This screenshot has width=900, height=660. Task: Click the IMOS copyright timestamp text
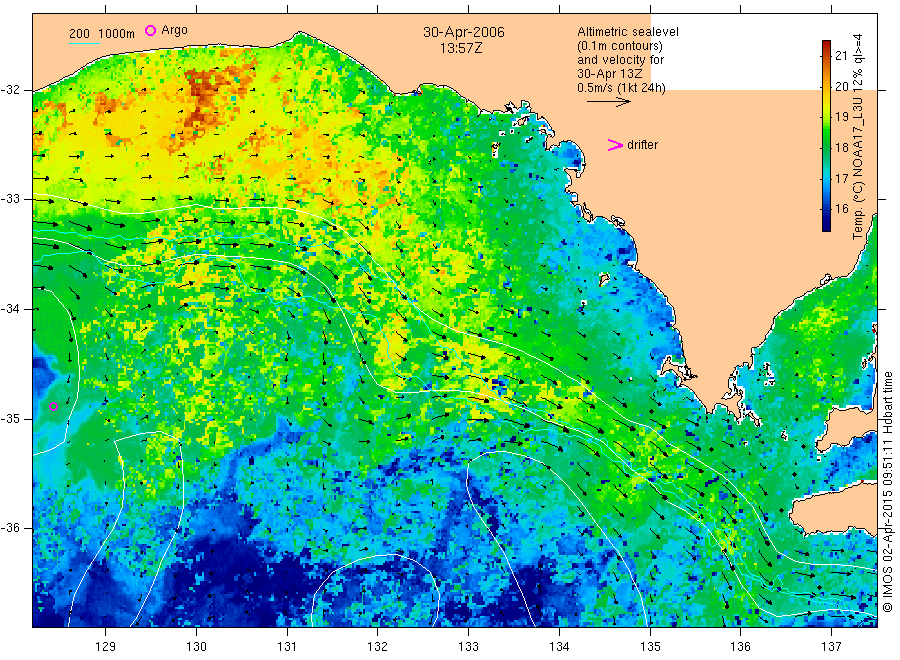click(887, 492)
